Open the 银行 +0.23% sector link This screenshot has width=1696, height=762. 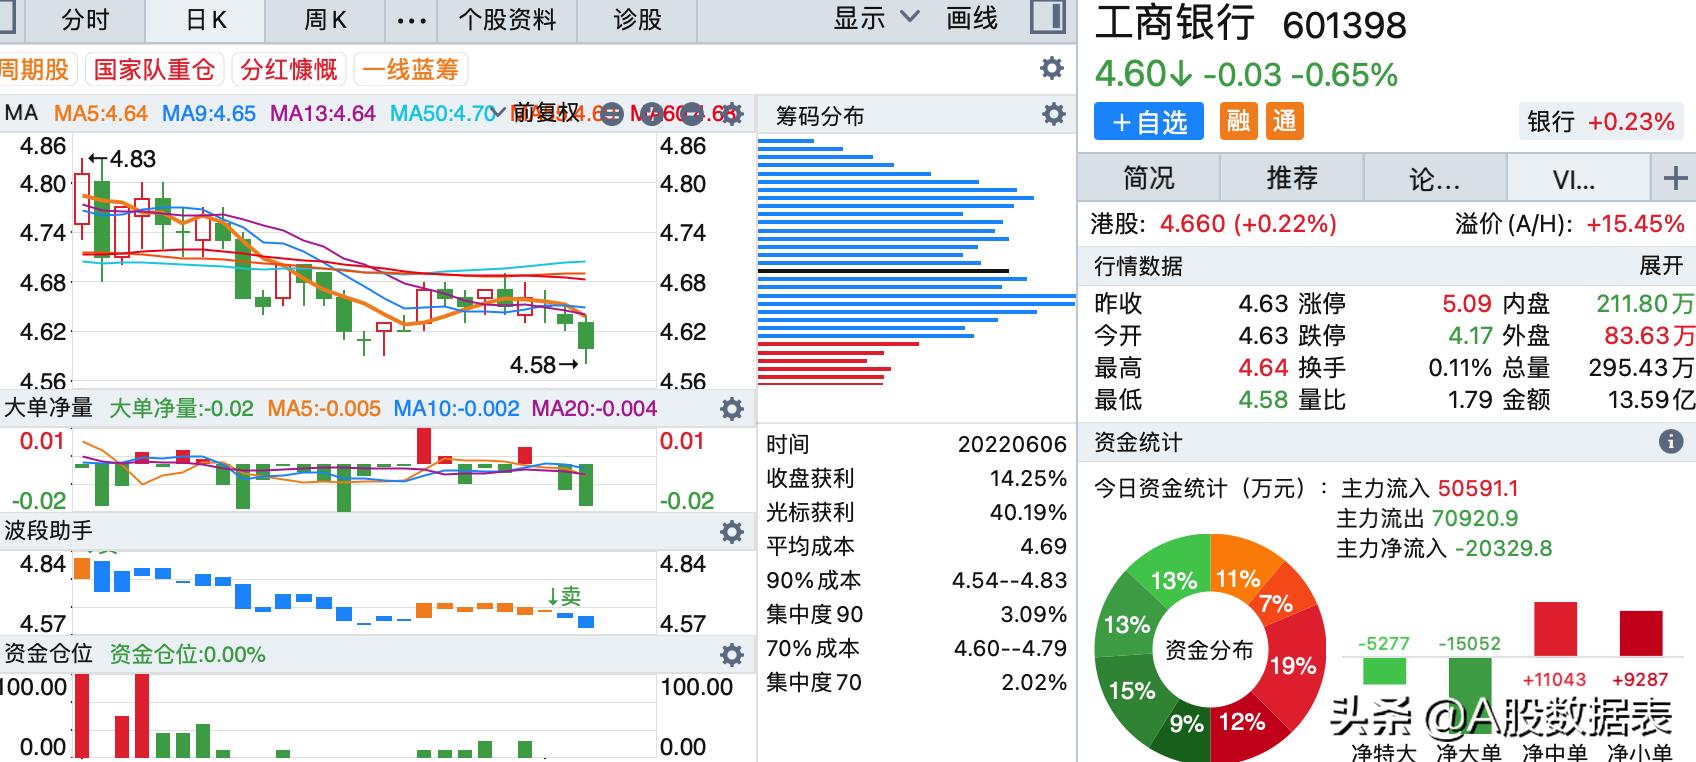[x=1600, y=122]
